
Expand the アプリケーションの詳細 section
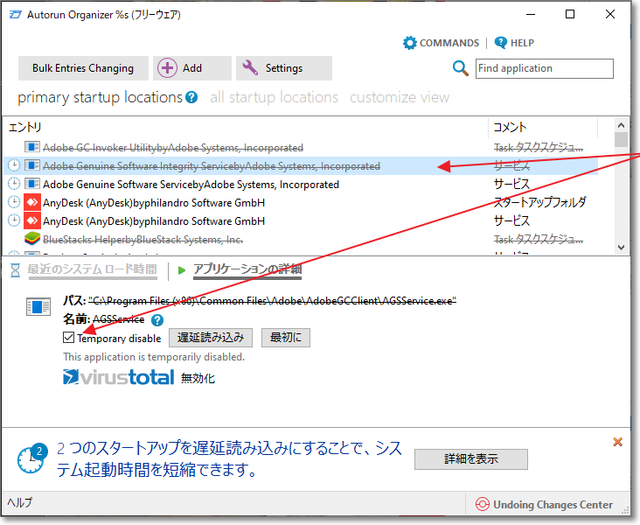click(246, 270)
